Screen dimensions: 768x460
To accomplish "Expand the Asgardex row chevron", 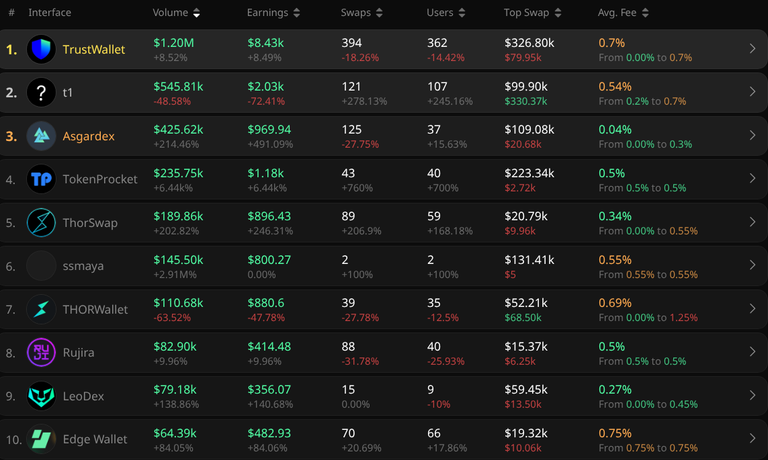I will point(752,135).
